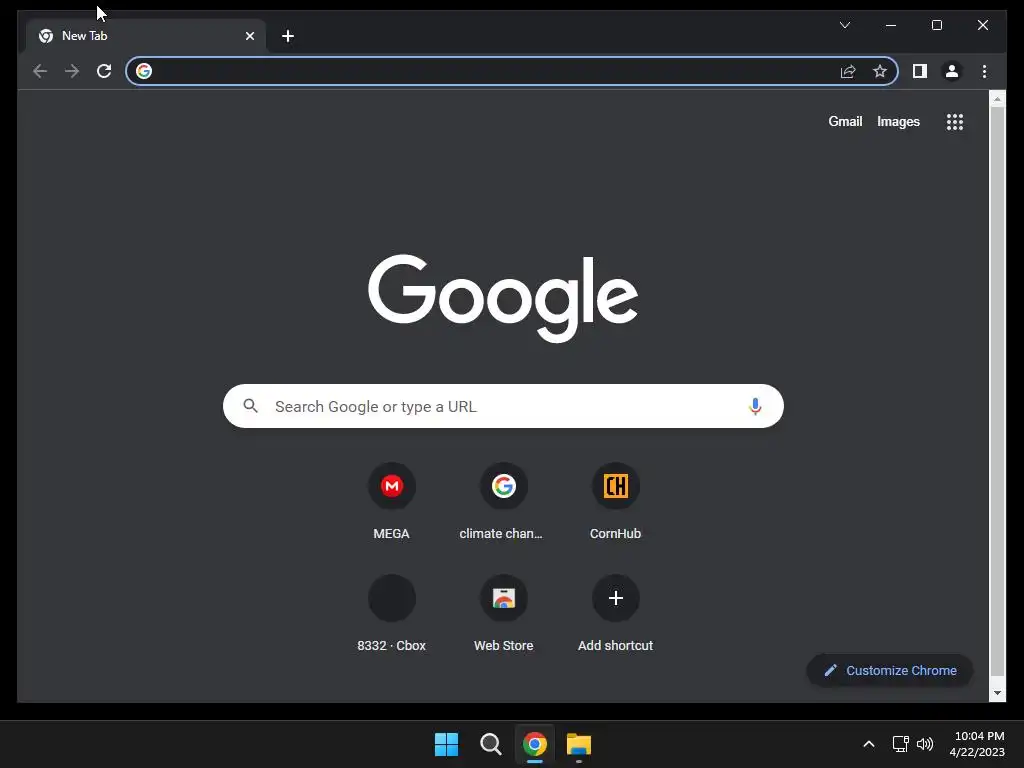
Task: Open Images link
Action: coord(898,121)
